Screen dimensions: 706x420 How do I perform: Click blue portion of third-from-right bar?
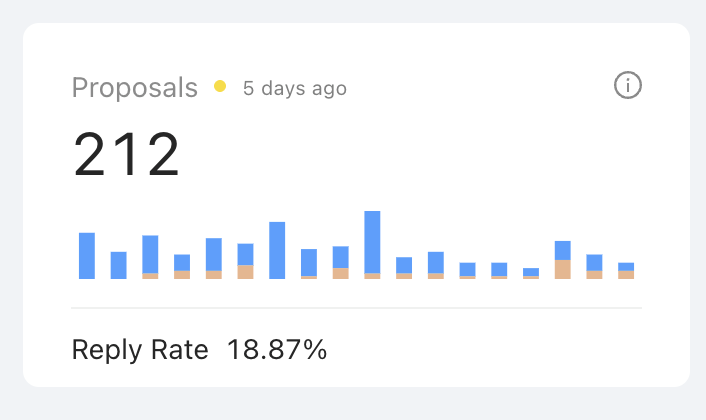pyautogui.click(x=562, y=250)
